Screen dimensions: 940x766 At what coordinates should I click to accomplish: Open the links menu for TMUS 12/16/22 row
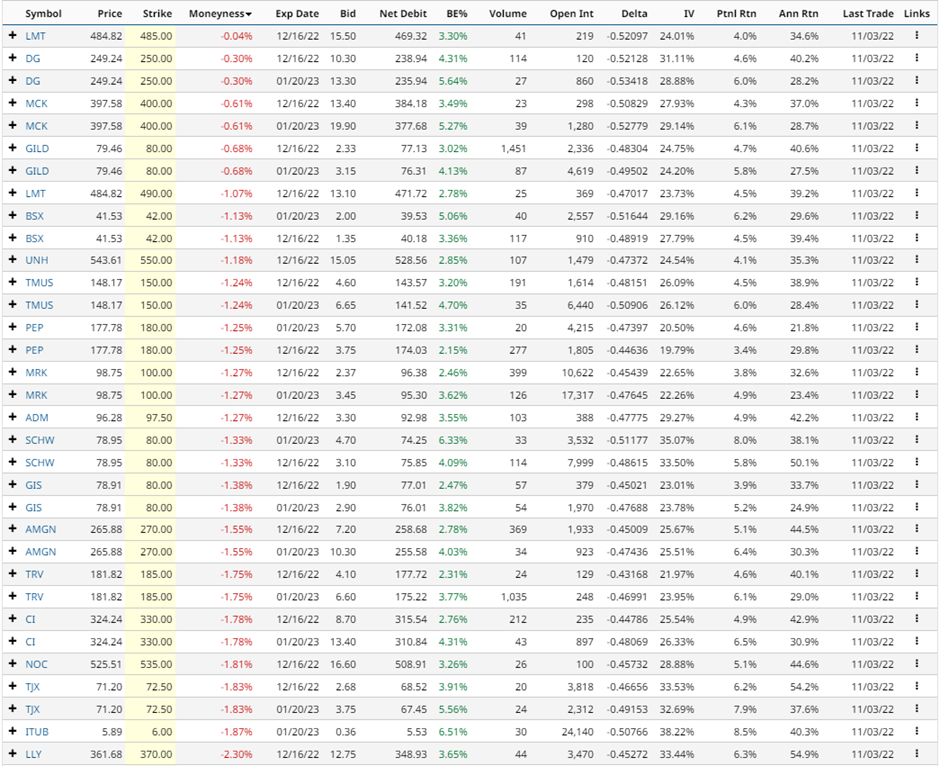click(x=917, y=282)
